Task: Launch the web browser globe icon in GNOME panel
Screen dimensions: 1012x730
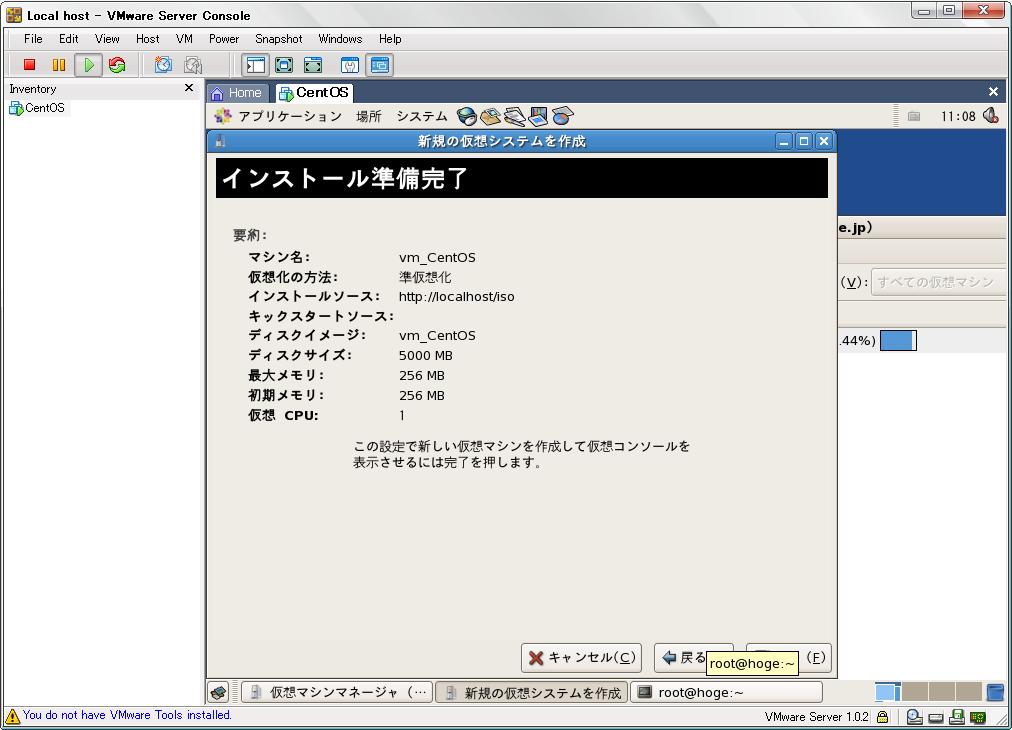Action: click(467, 116)
